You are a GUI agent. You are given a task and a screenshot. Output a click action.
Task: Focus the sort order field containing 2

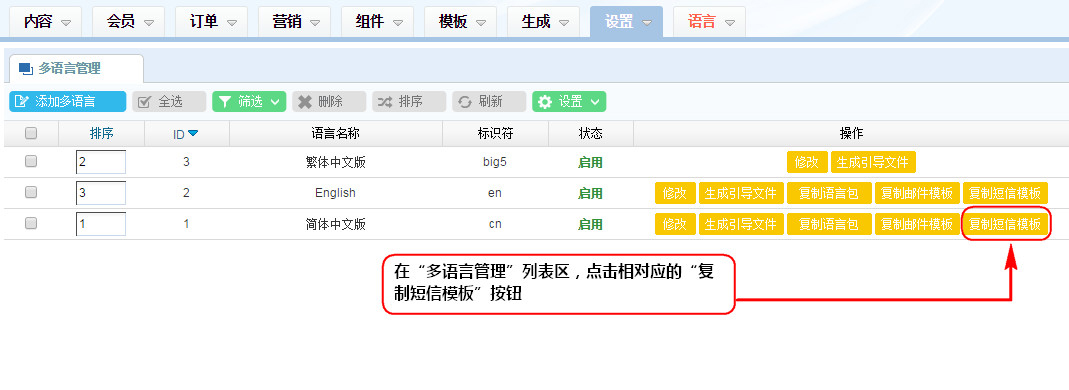click(101, 162)
